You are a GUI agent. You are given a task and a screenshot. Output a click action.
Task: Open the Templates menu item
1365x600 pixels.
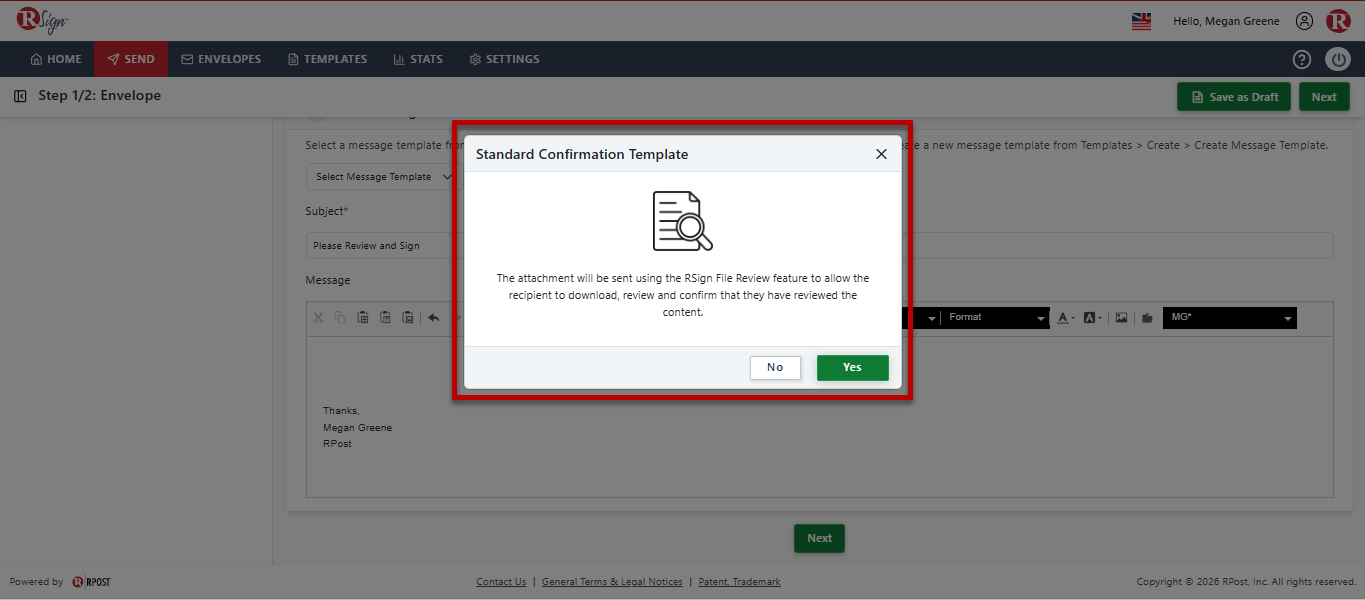click(327, 59)
